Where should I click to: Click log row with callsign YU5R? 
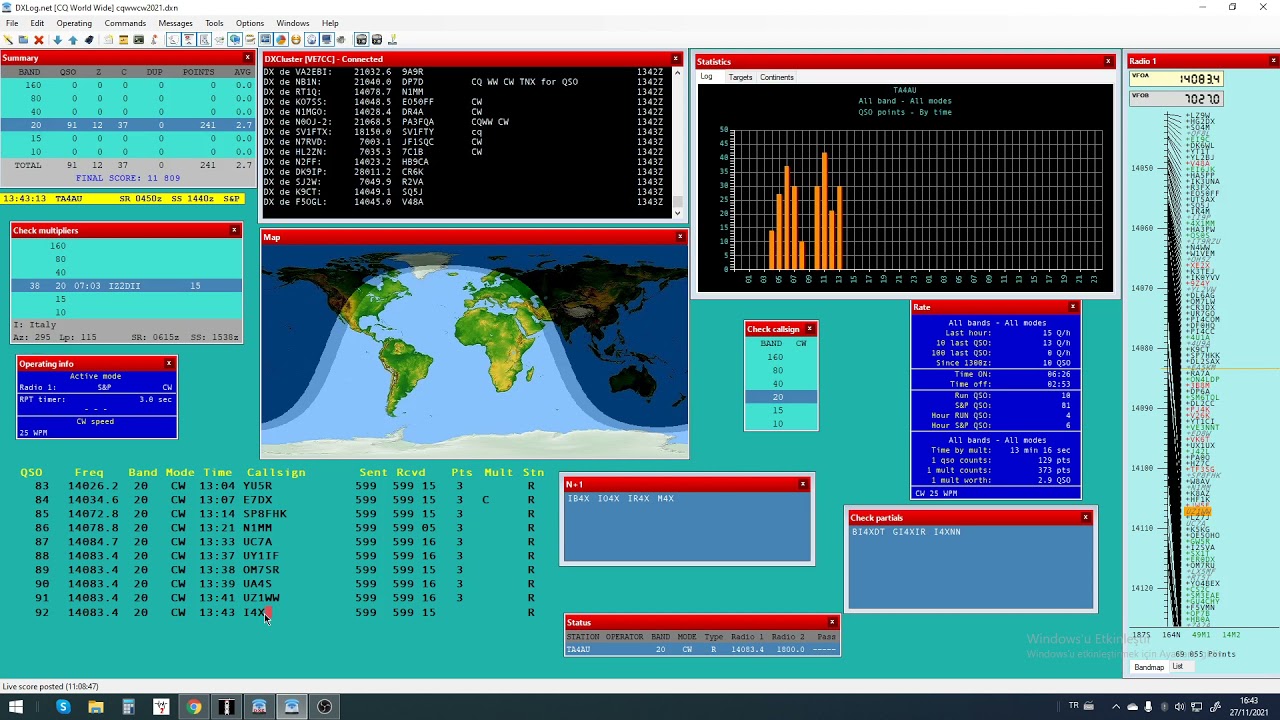[282, 486]
